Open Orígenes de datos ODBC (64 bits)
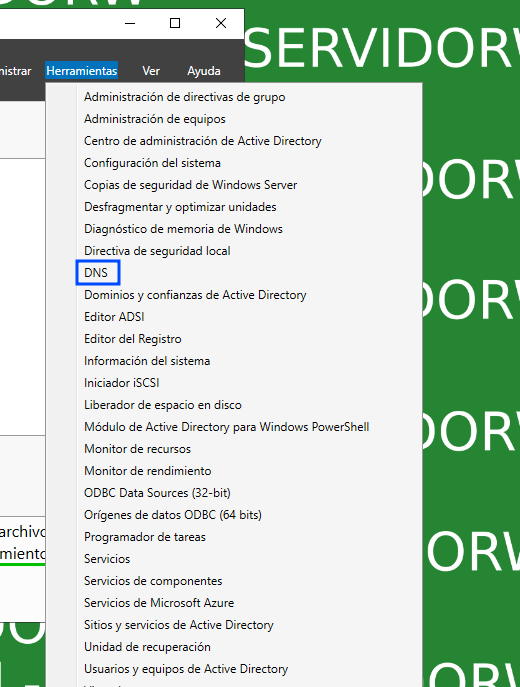 [x=173, y=515]
